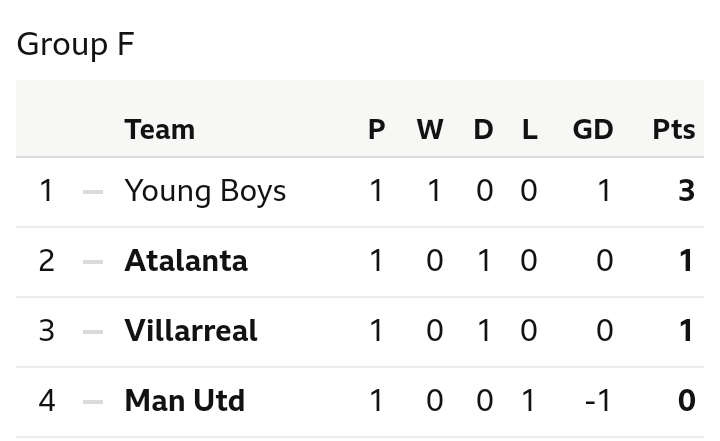The image size is (720, 441).
Task: Select the Young Boys team name
Action: tap(205, 191)
